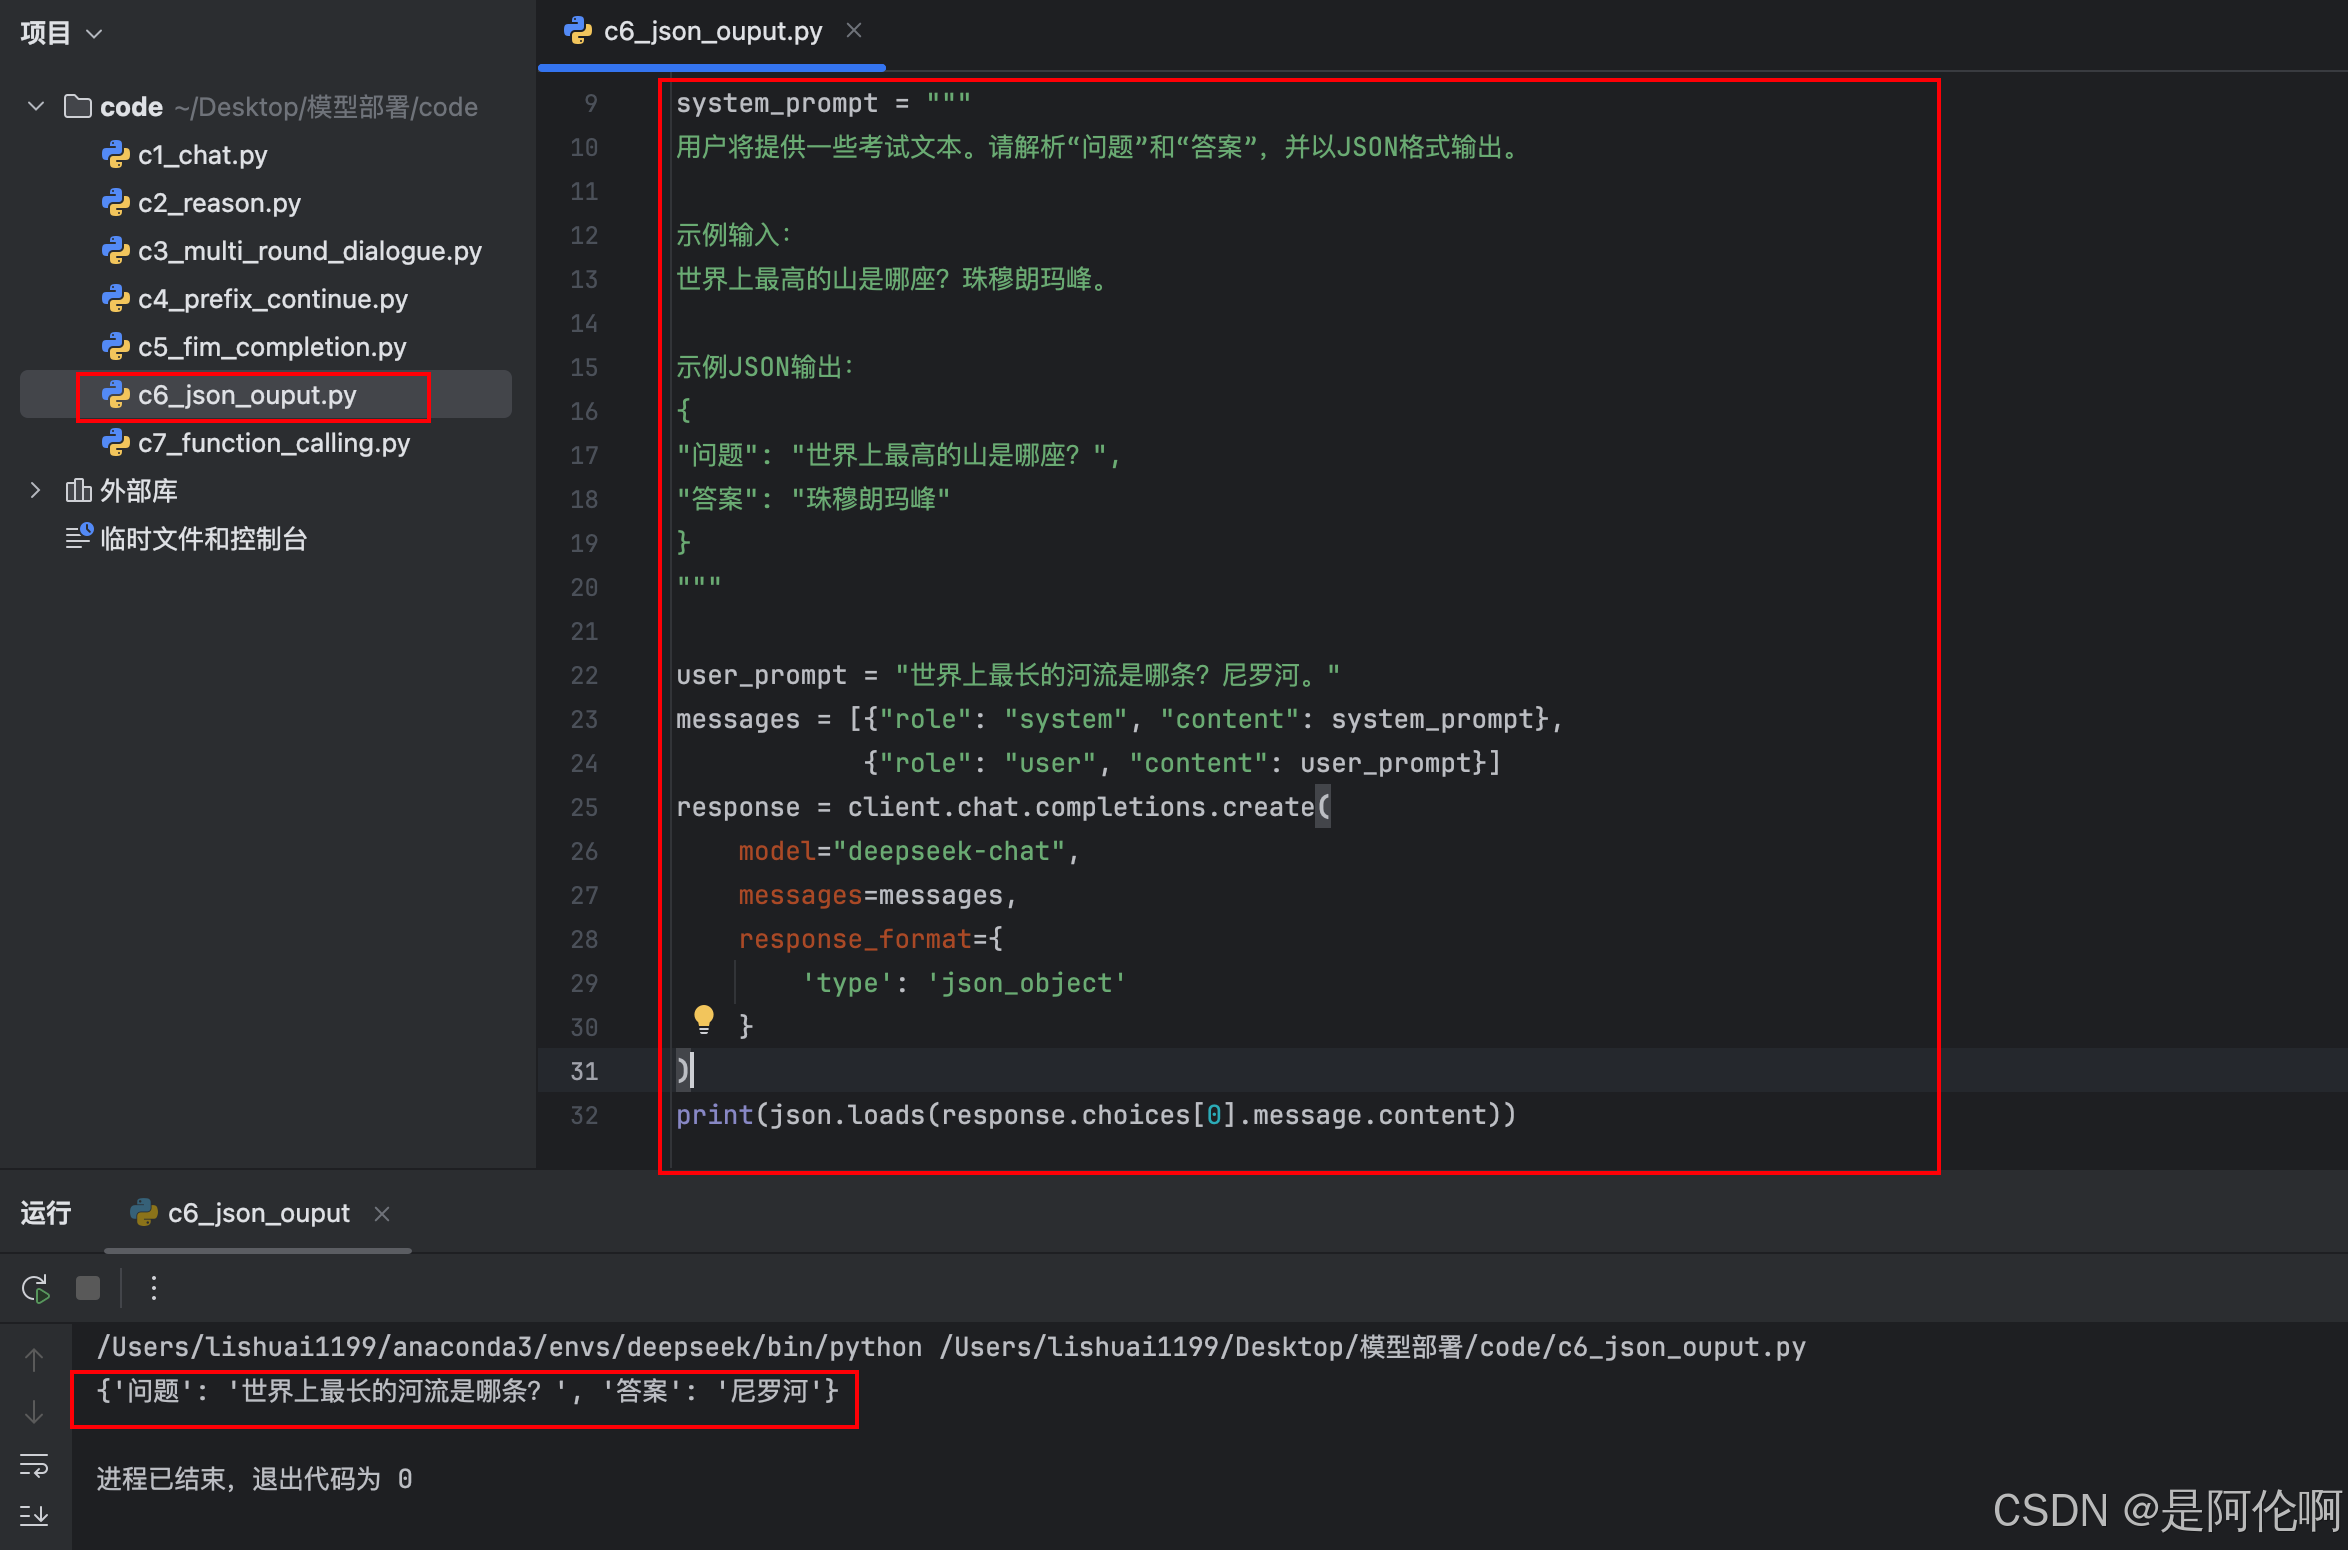Image resolution: width=2348 pixels, height=1550 pixels.
Task: Click the rerun program icon
Action: [36, 1288]
